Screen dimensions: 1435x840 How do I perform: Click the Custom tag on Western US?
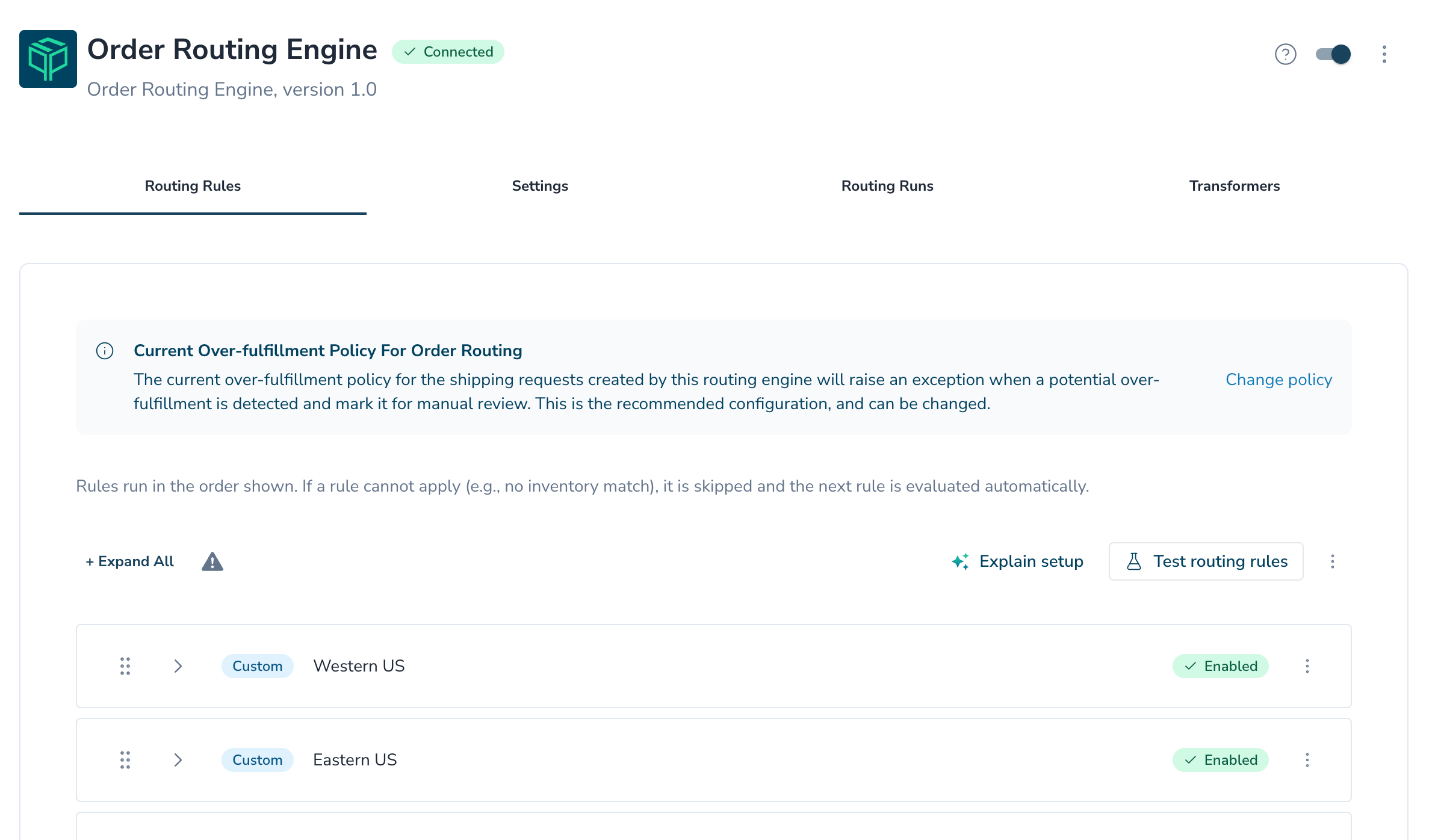tap(258, 666)
